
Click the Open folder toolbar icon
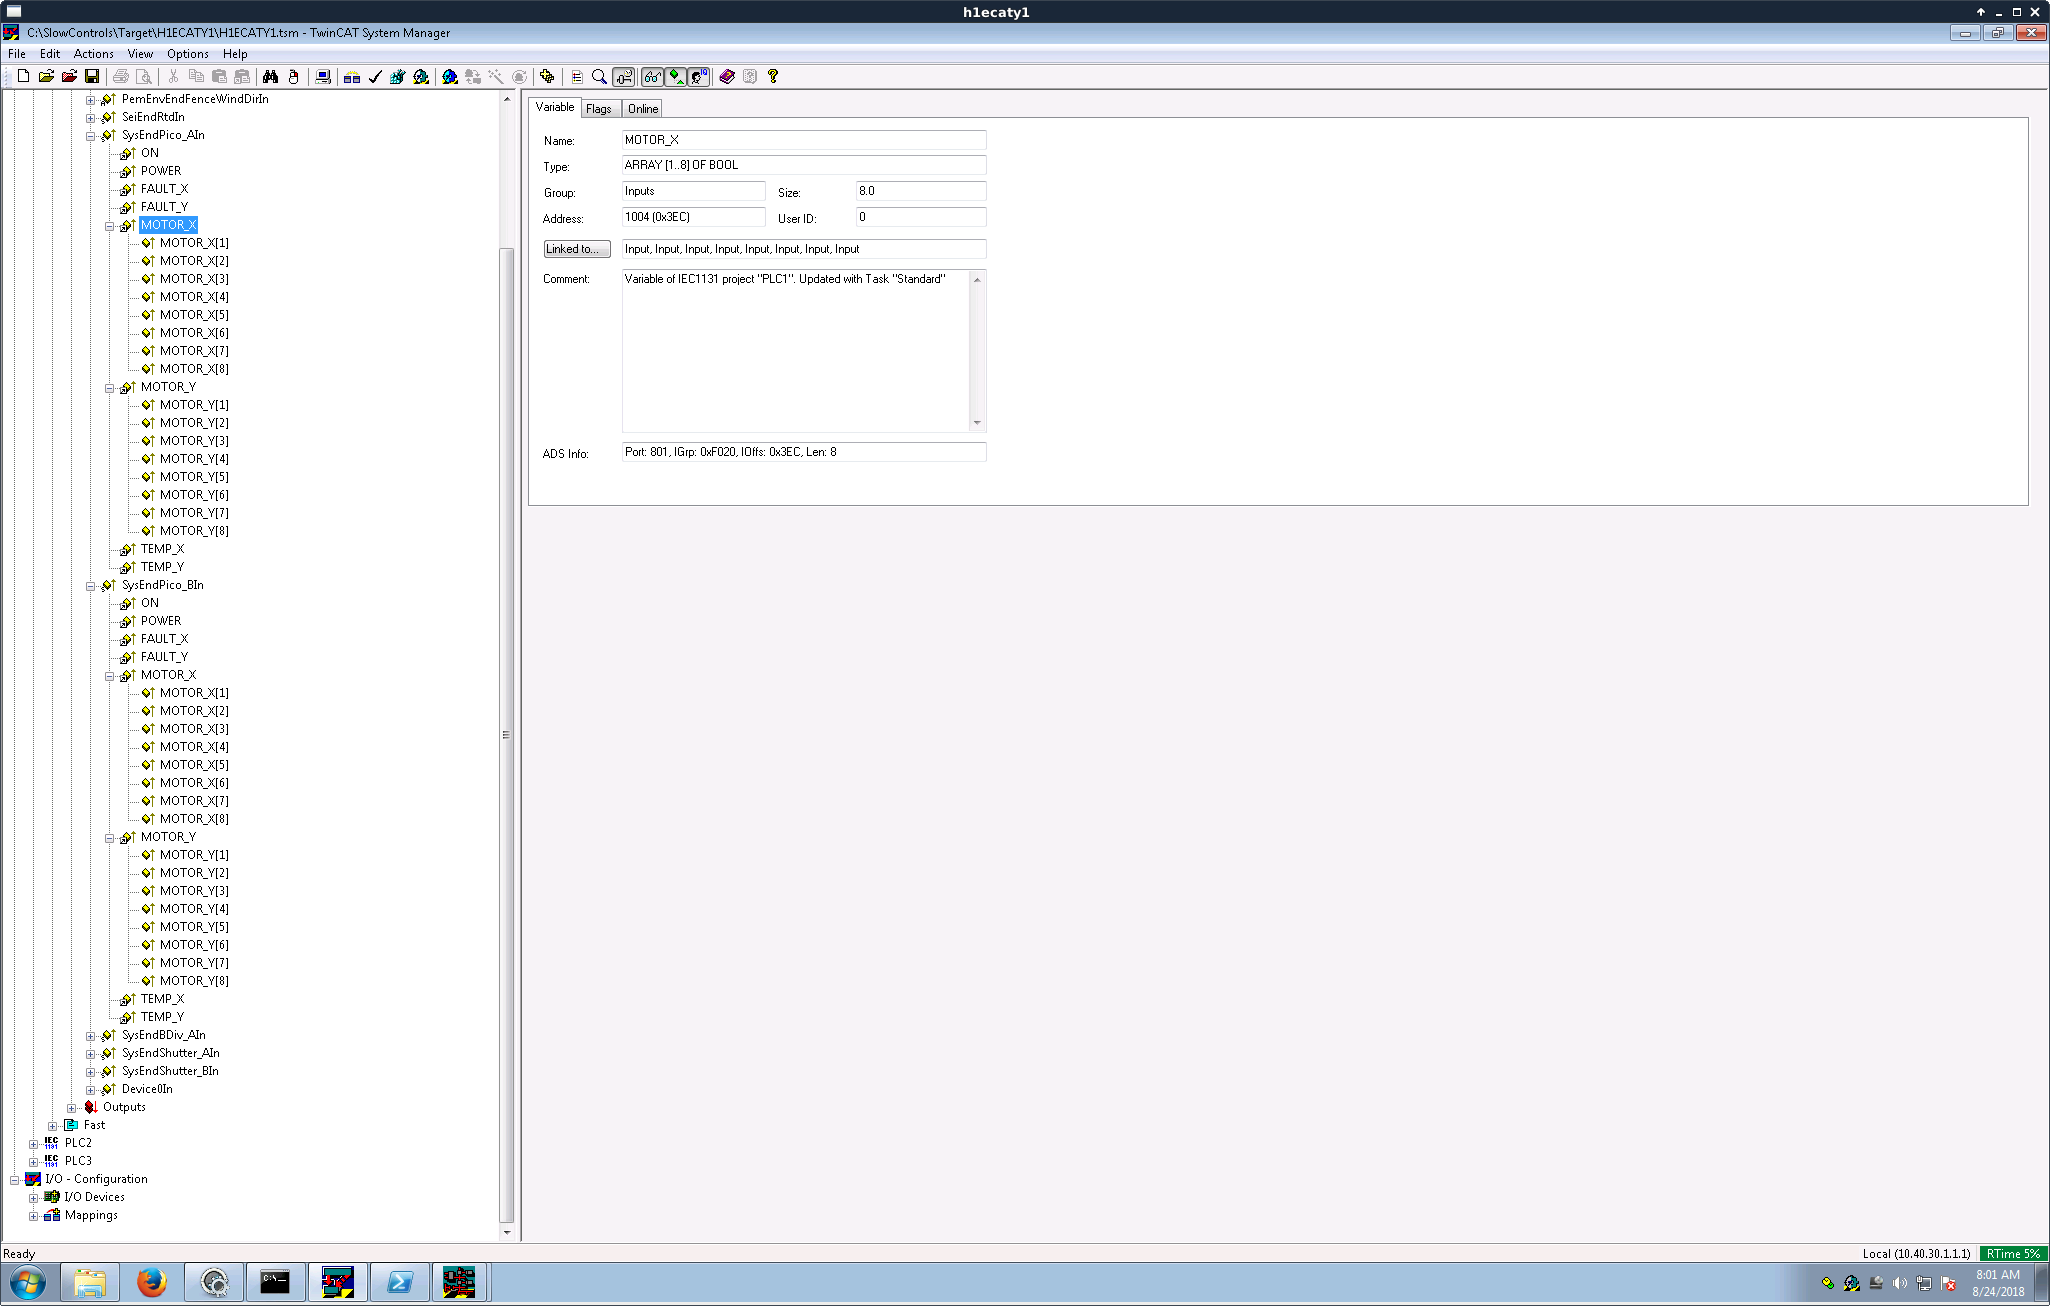(46, 77)
